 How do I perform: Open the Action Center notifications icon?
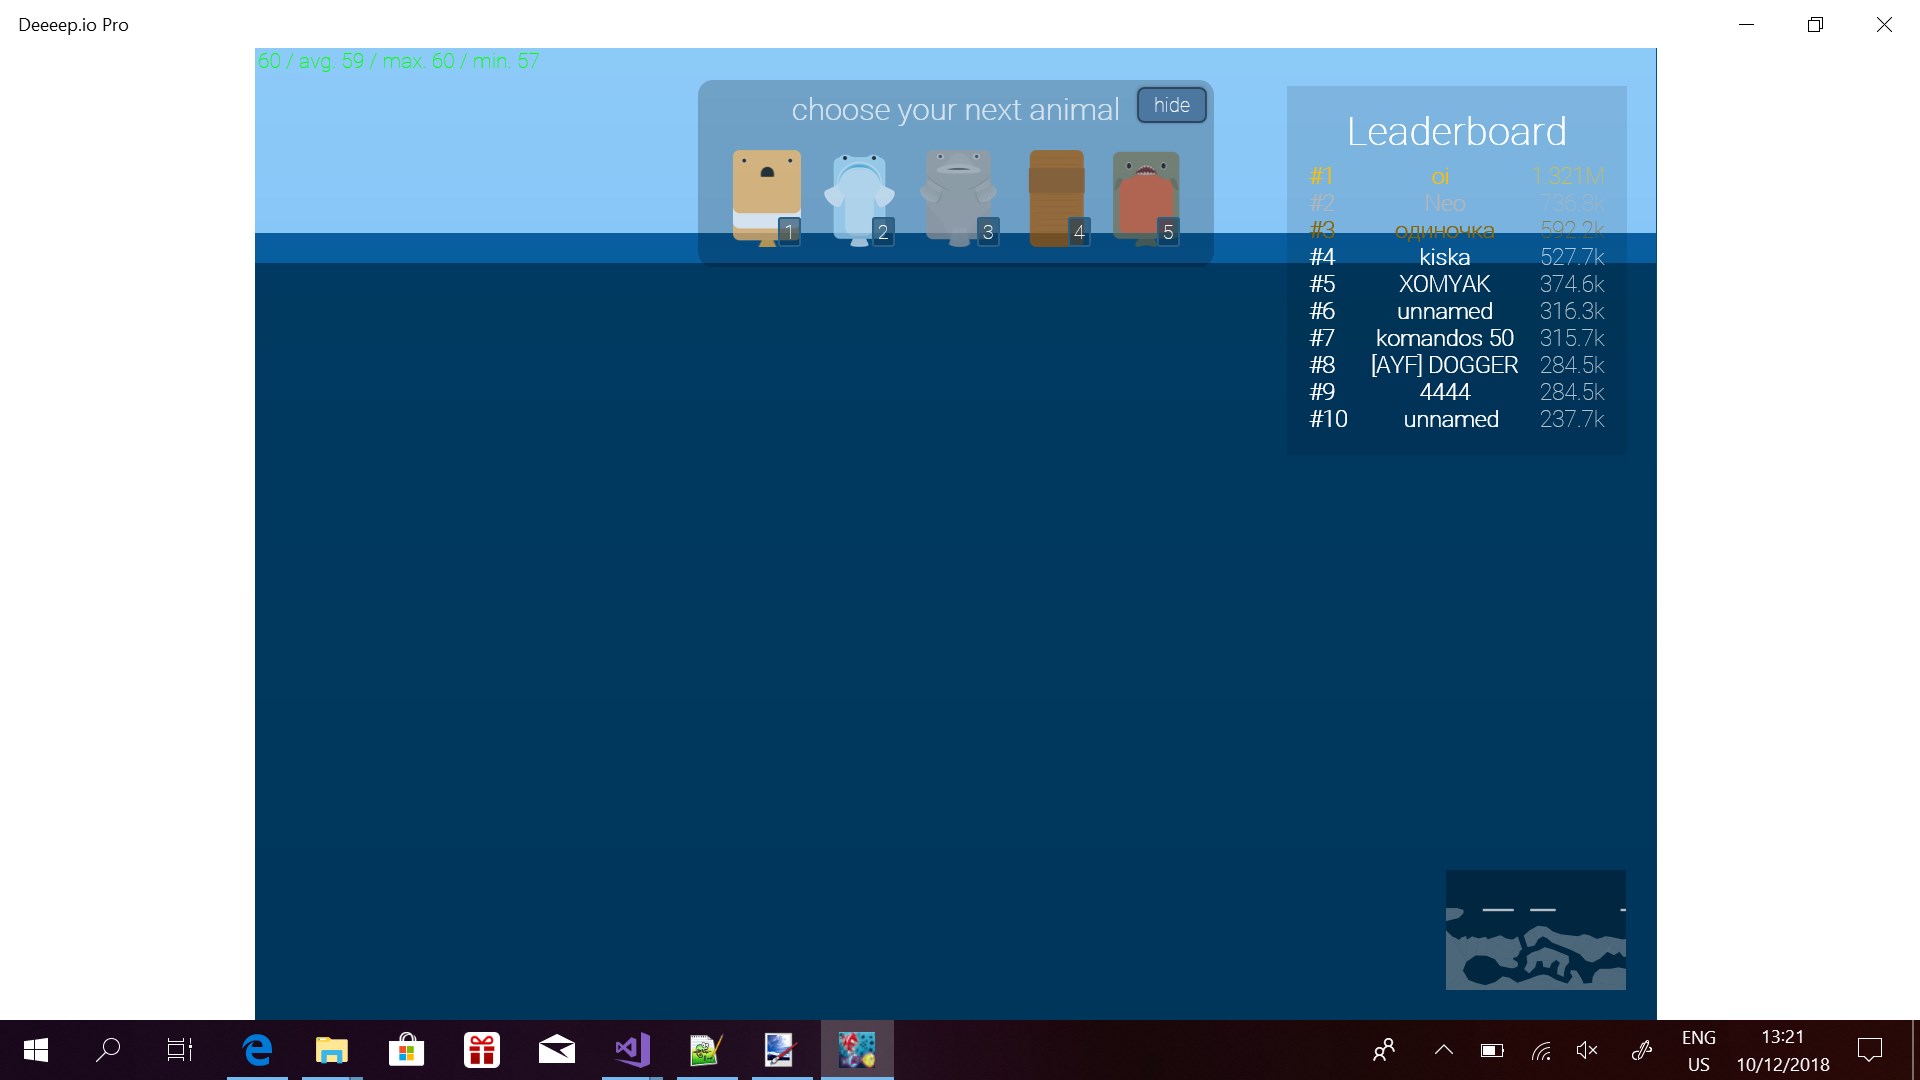point(1869,1050)
